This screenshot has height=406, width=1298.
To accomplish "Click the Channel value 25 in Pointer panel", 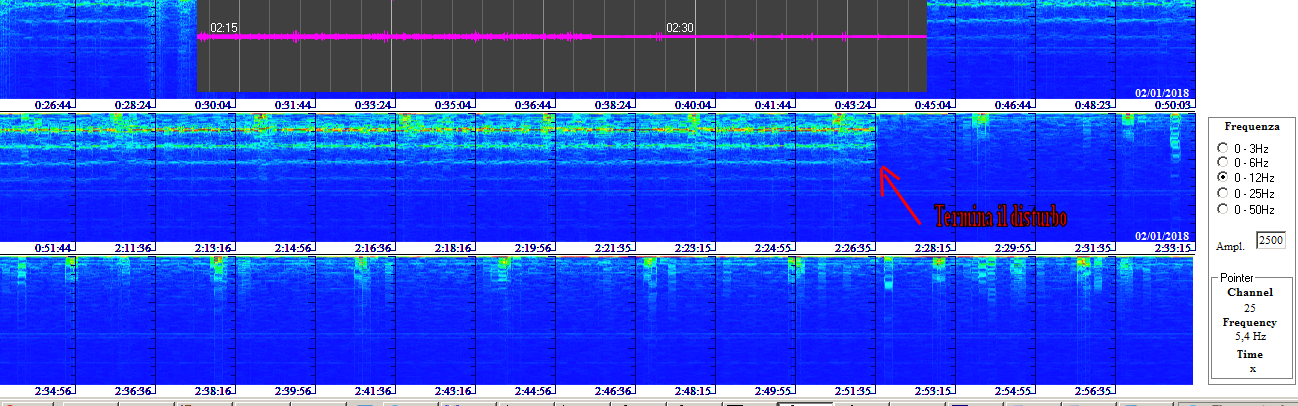I will 1249,308.
